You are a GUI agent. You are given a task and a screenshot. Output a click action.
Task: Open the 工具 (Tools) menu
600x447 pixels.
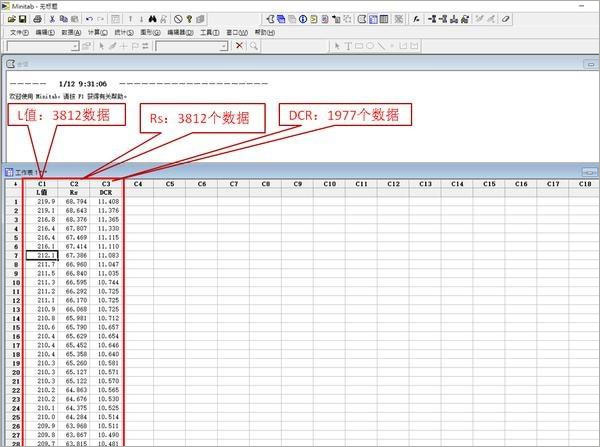pos(210,33)
